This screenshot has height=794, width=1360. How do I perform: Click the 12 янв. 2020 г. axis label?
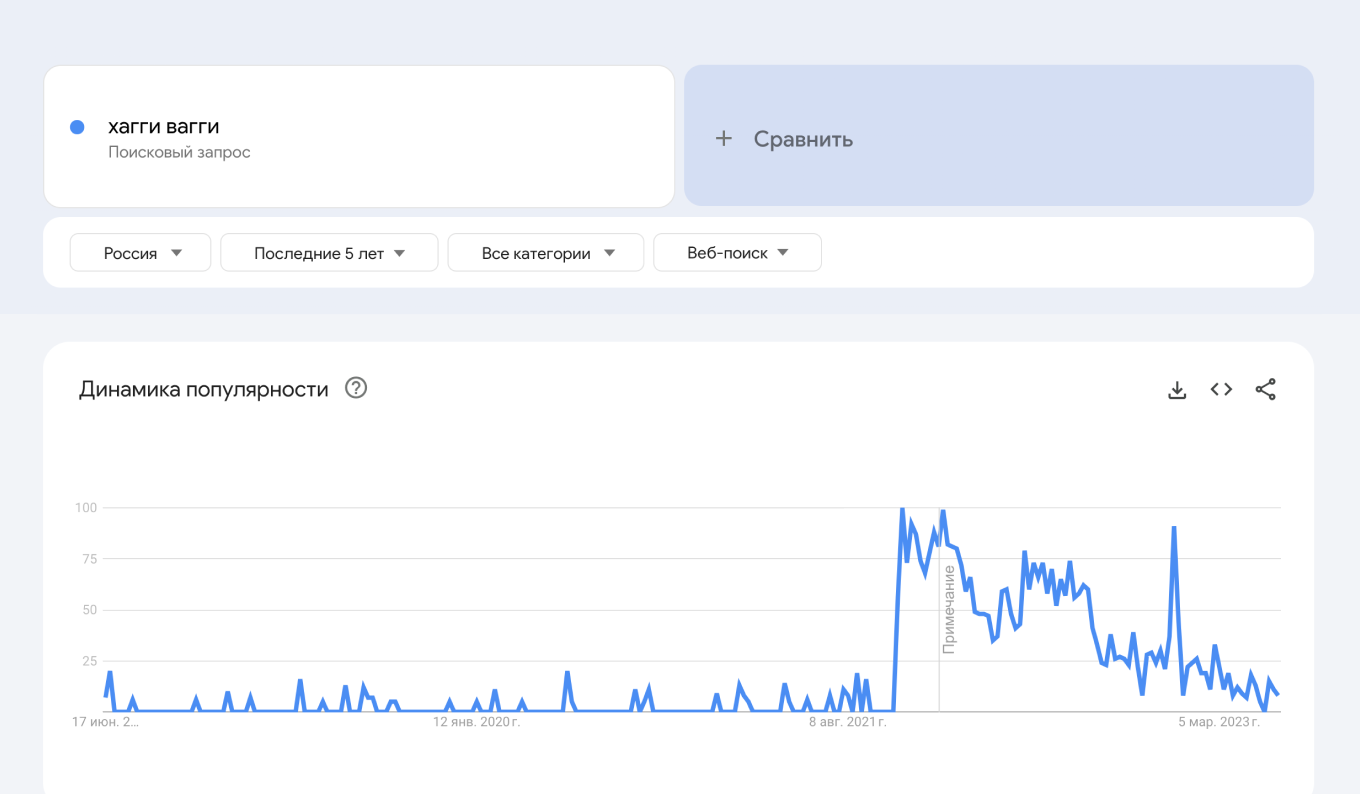tap(476, 722)
